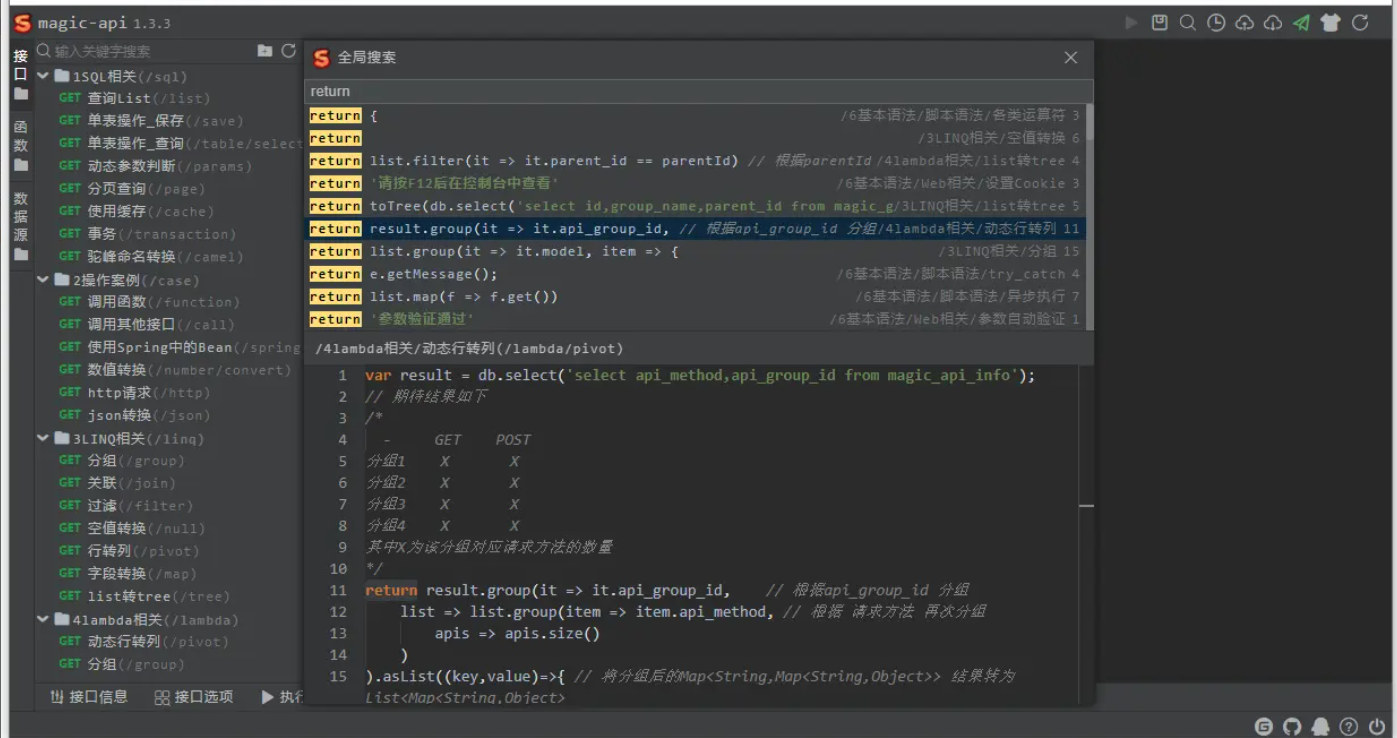
Task: Collapse the 4lambda相关 group
Action: pos(43,619)
